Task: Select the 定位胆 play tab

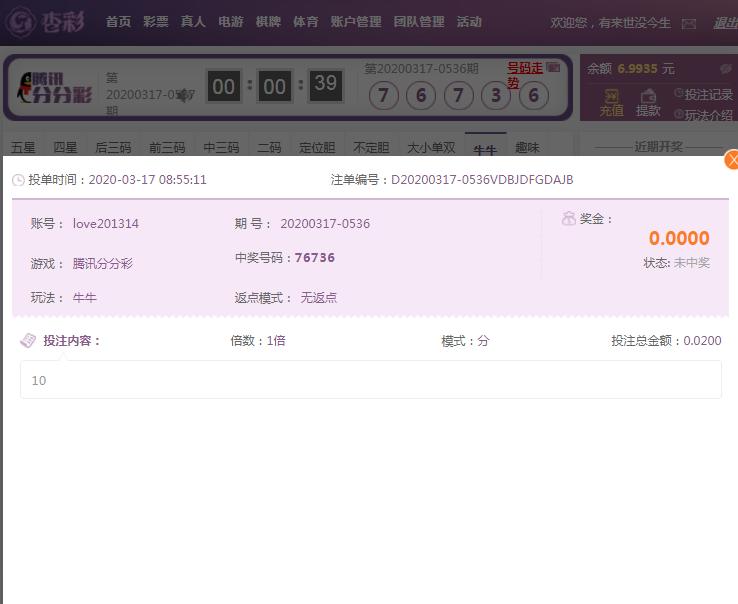Action: (x=317, y=147)
